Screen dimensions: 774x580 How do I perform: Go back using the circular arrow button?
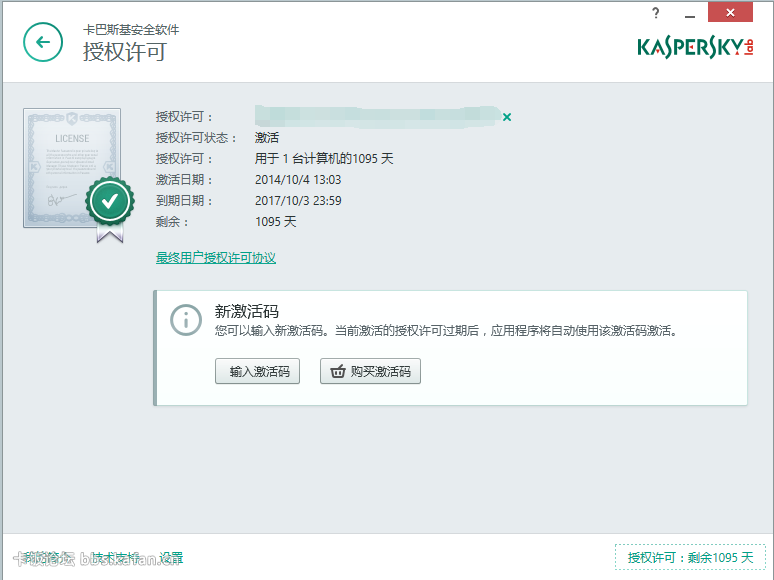click(43, 42)
